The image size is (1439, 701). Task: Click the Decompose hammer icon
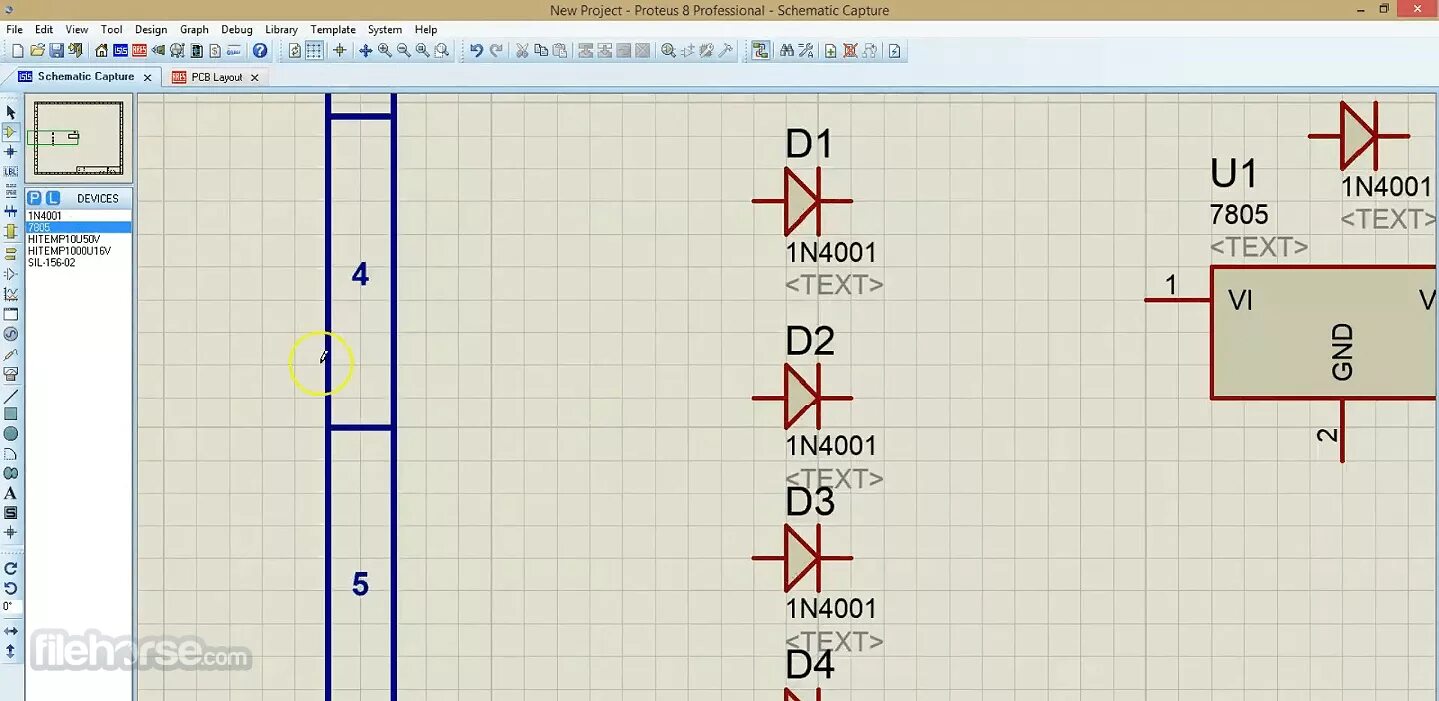(726, 51)
